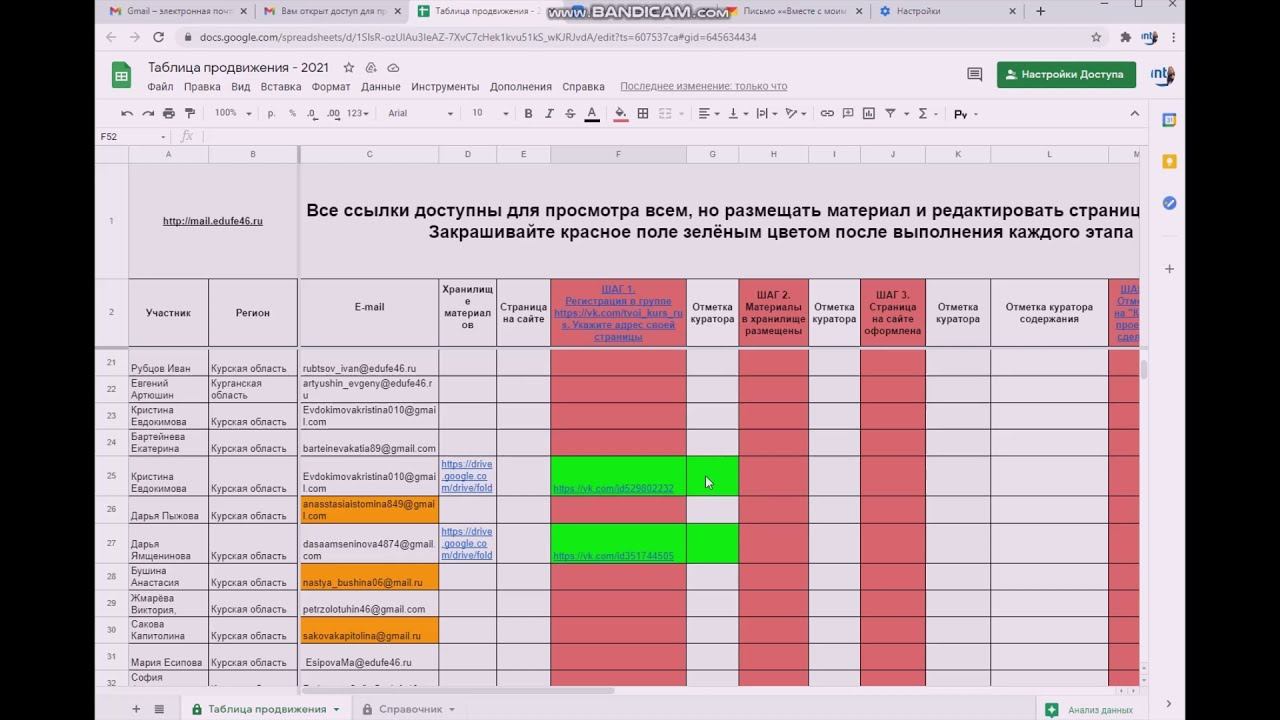Screen dimensions: 1280x720
Task: Open the http://mail.edufe46.ru link
Action: pyautogui.click(x=213, y=221)
